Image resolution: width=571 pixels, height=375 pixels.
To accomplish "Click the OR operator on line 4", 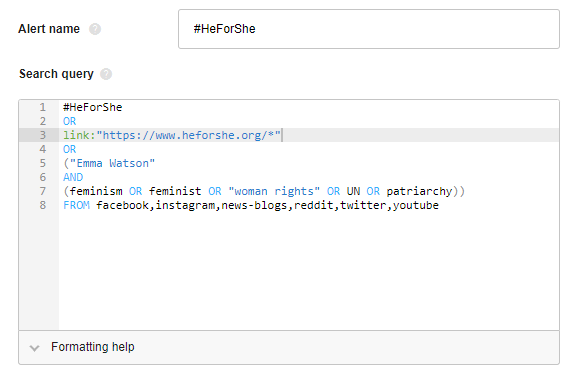I will (x=70, y=149).
